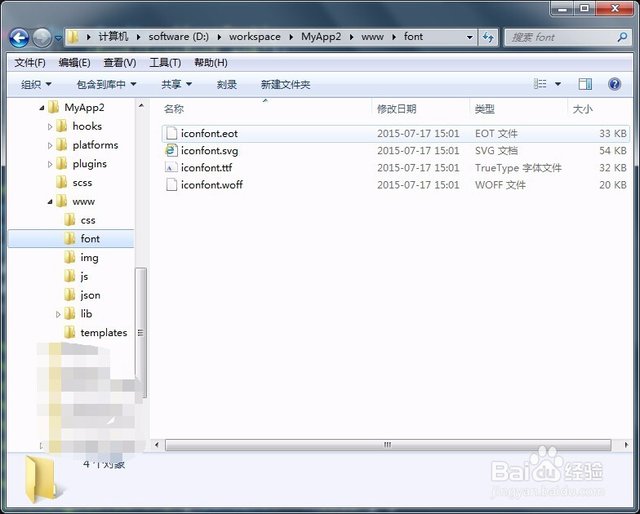Expand the hooks folder node
The image size is (640, 514).
pyautogui.click(x=50, y=127)
